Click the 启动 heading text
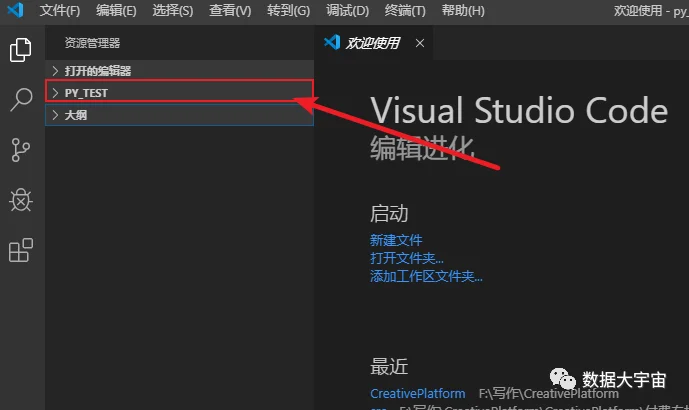 pos(389,214)
